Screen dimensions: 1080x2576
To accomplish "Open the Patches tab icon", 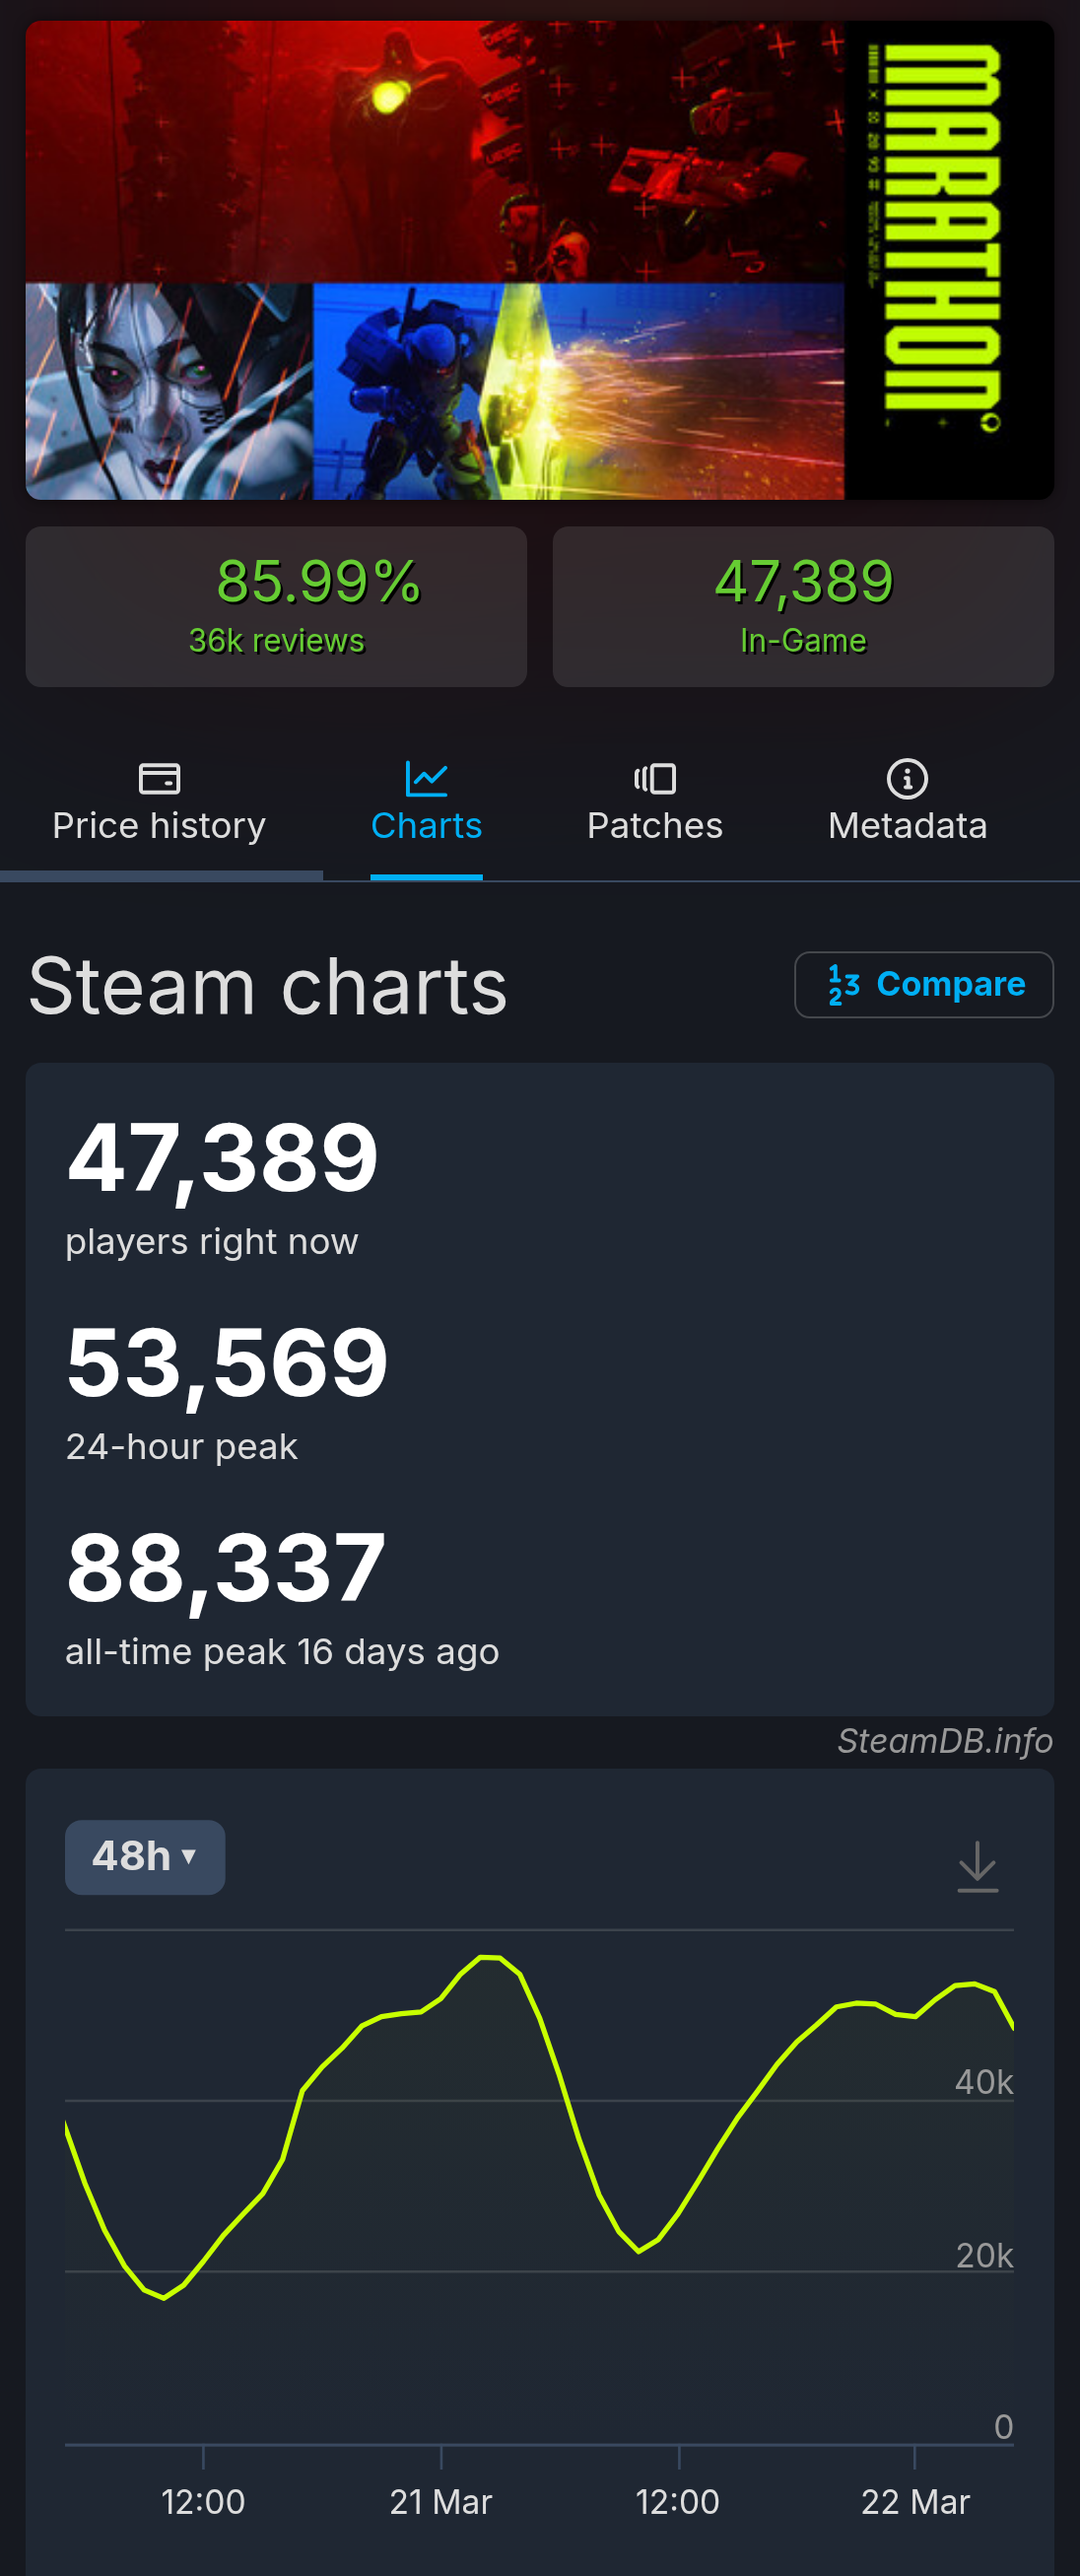I will pos(655,778).
